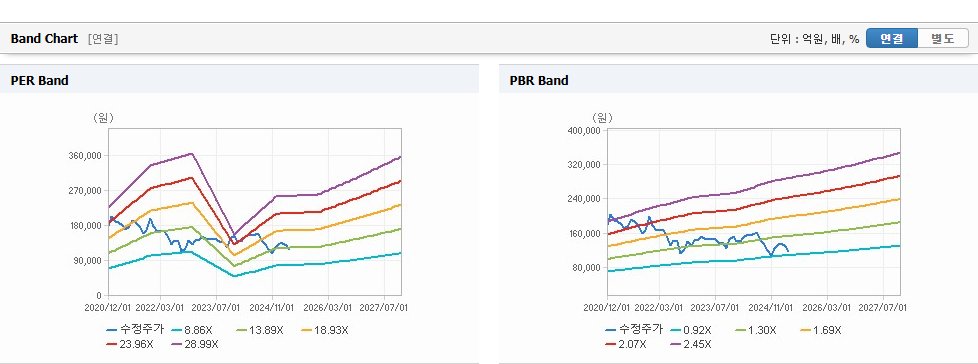Toggle 1.30X legend series
Viewport: 978px width, 364px height.
click(x=756, y=330)
